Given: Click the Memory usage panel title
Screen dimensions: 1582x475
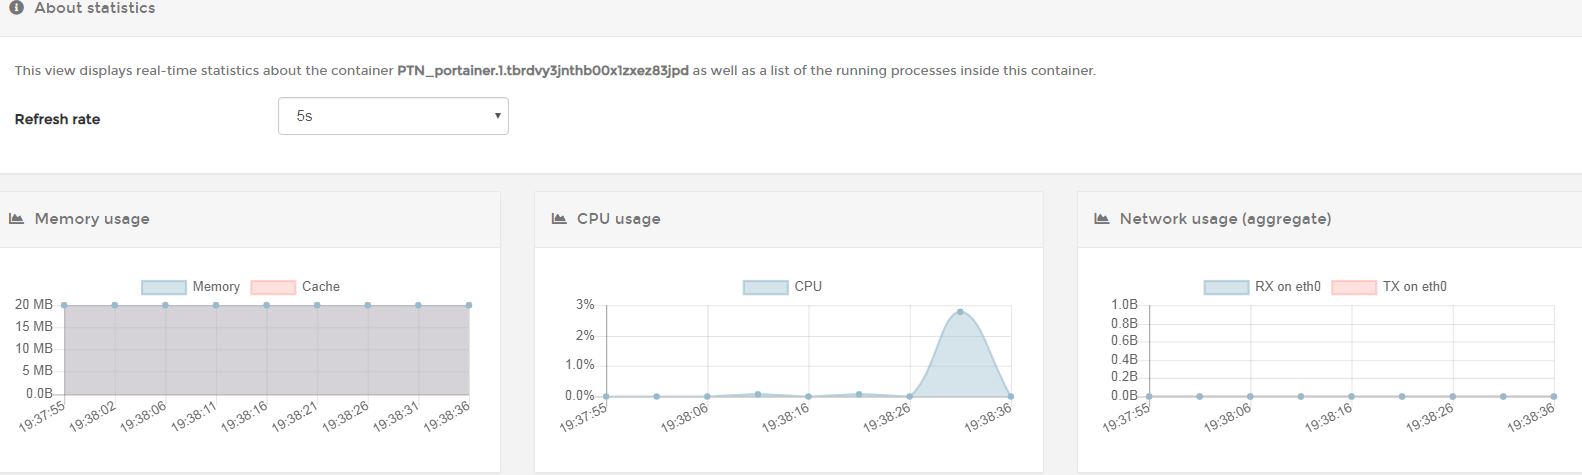Looking at the screenshot, I should (x=92, y=219).
